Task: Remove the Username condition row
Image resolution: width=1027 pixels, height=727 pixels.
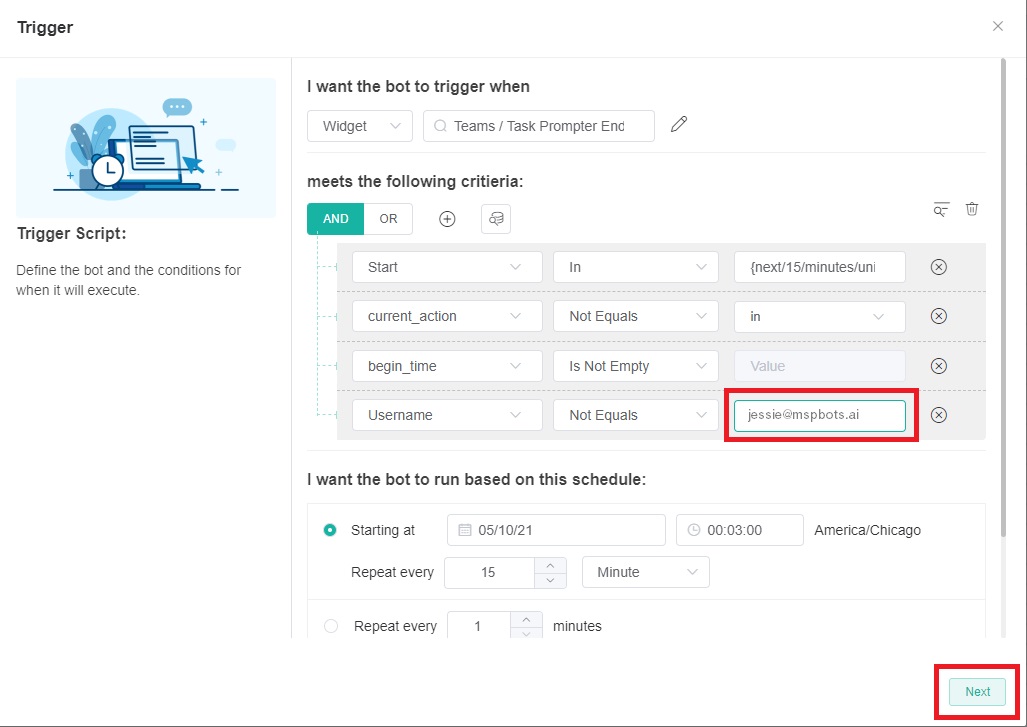Action: coord(938,415)
